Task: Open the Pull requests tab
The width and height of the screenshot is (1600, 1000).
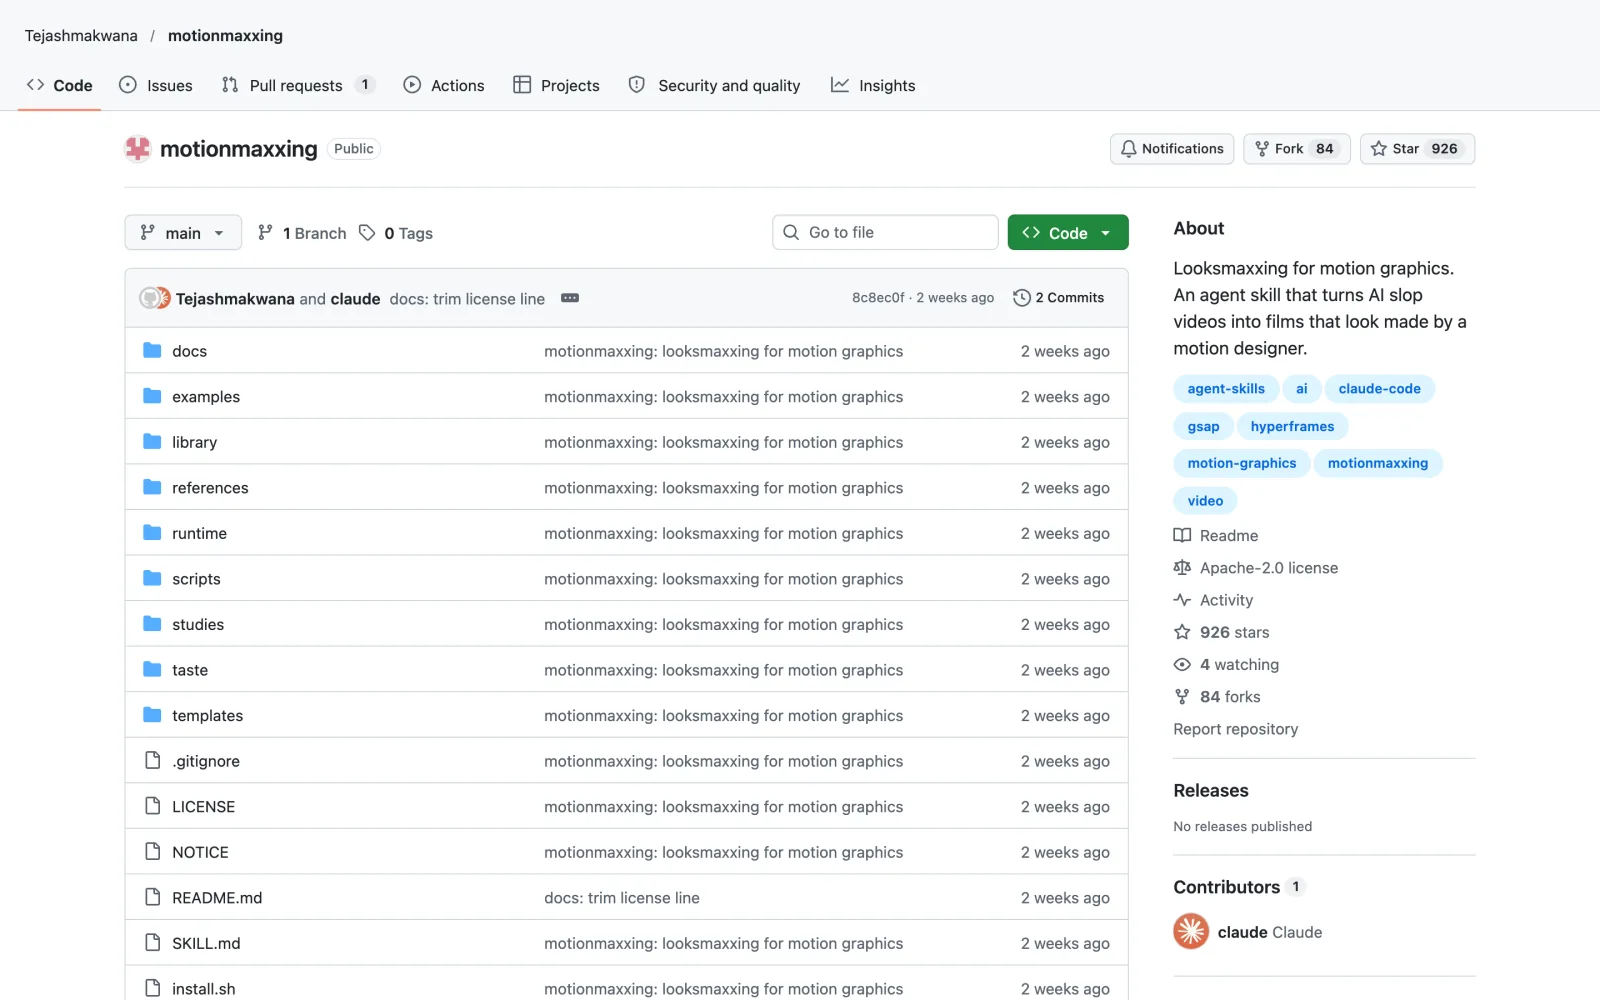Action: click(297, 85)
